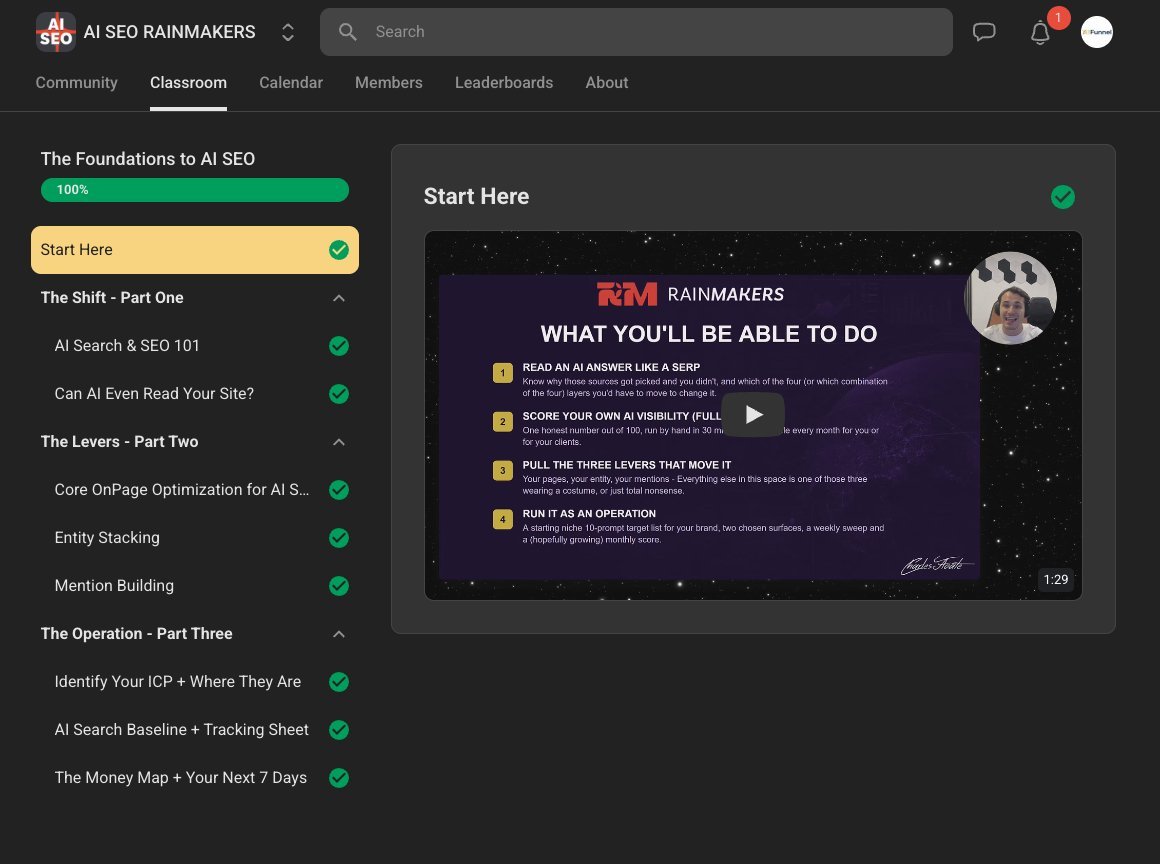Play the Start Here video
Viewport: 1160px width, 864px height.
tap(753, 414)
